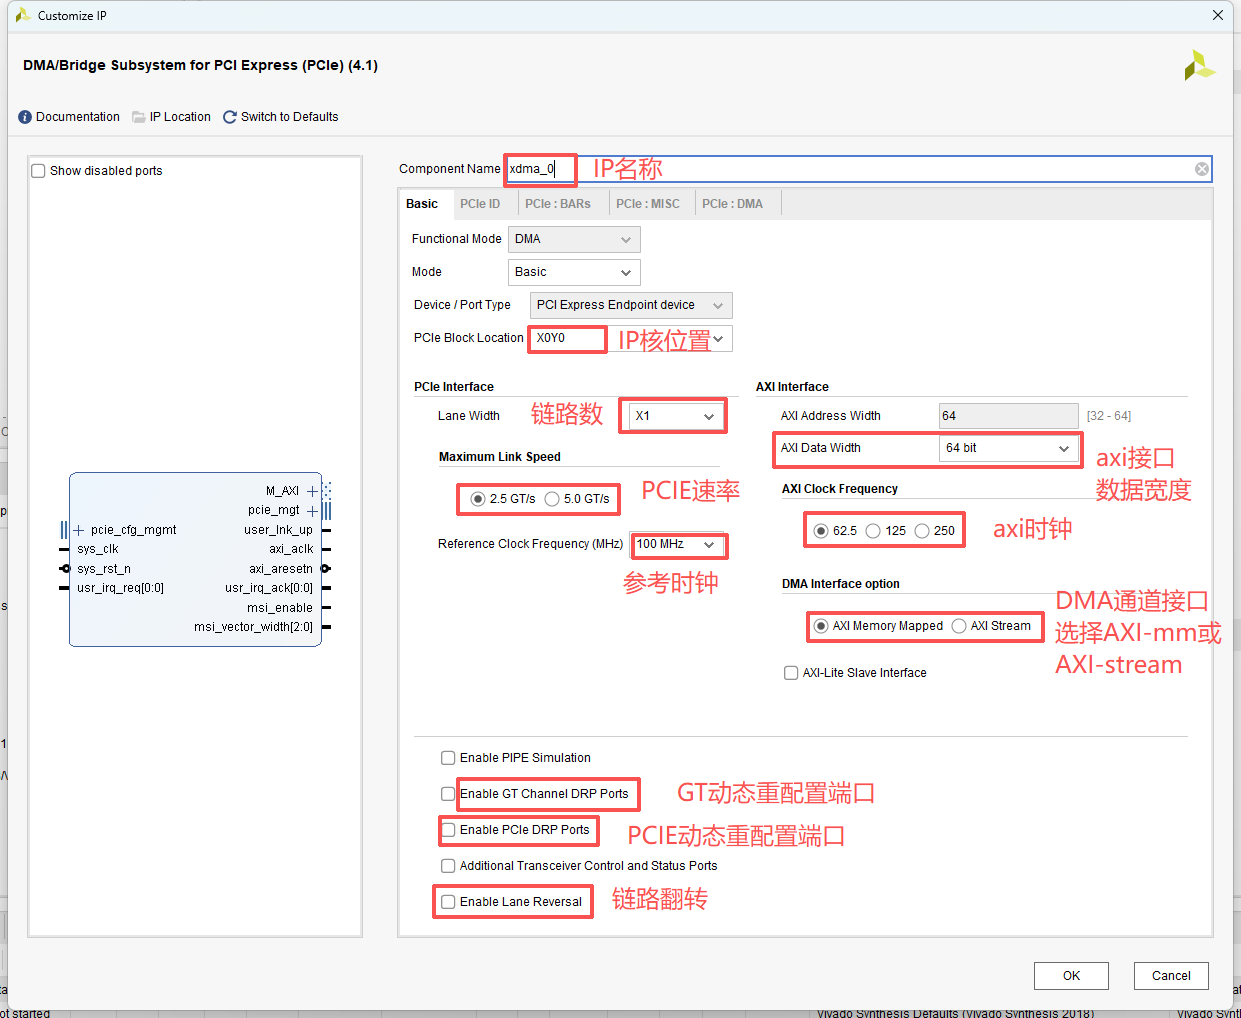The image size is (1241, 1018).
Task: Expand the pcie_cfg_mgmt port plus icon
Action: (79, 530)
